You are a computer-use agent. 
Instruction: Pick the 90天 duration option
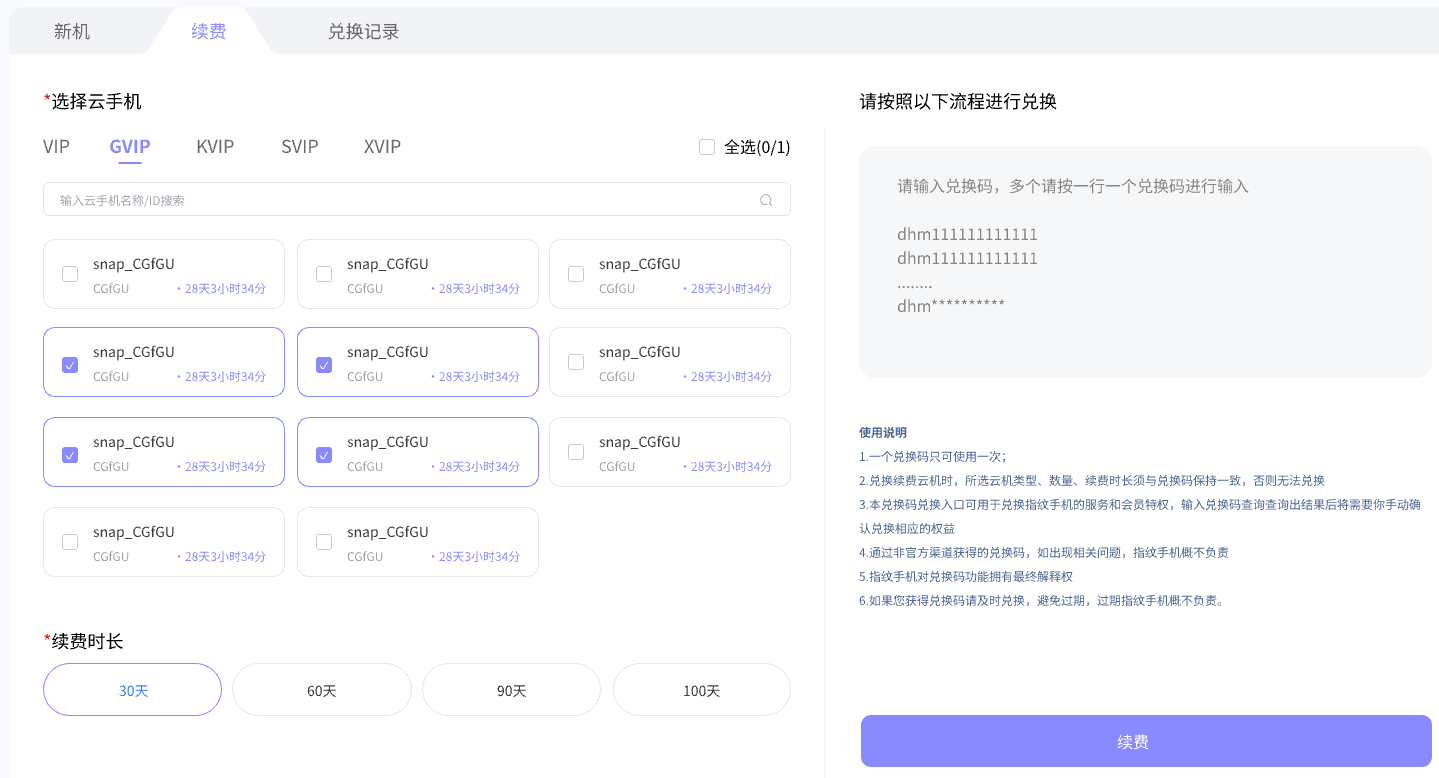point(511,690)
